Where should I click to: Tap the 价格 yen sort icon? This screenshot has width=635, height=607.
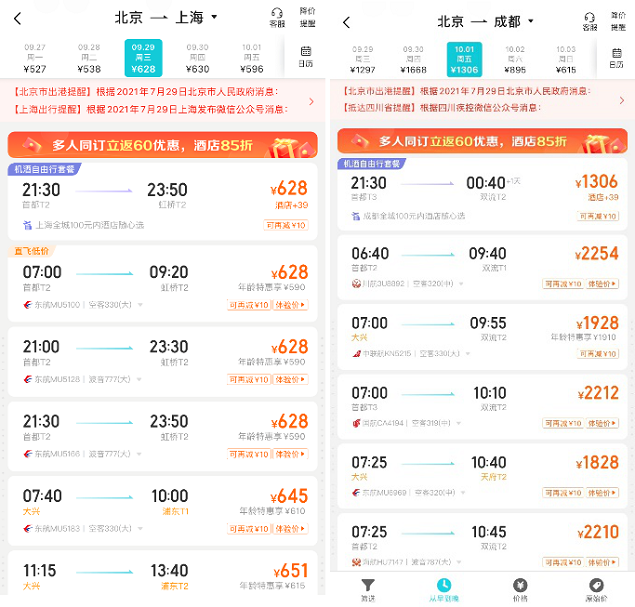[520, 589]
